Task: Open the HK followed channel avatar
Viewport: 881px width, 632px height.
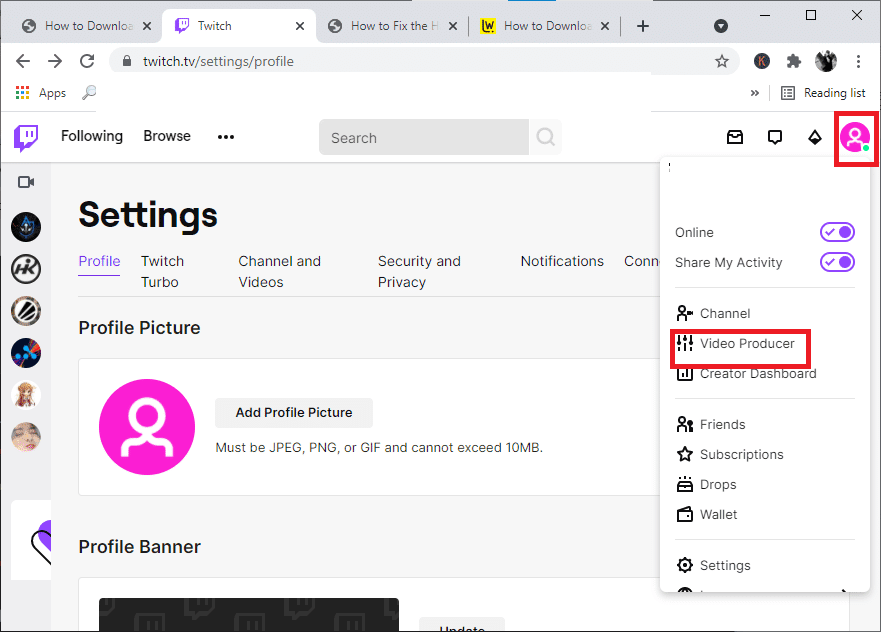Action: click(26, 269)
